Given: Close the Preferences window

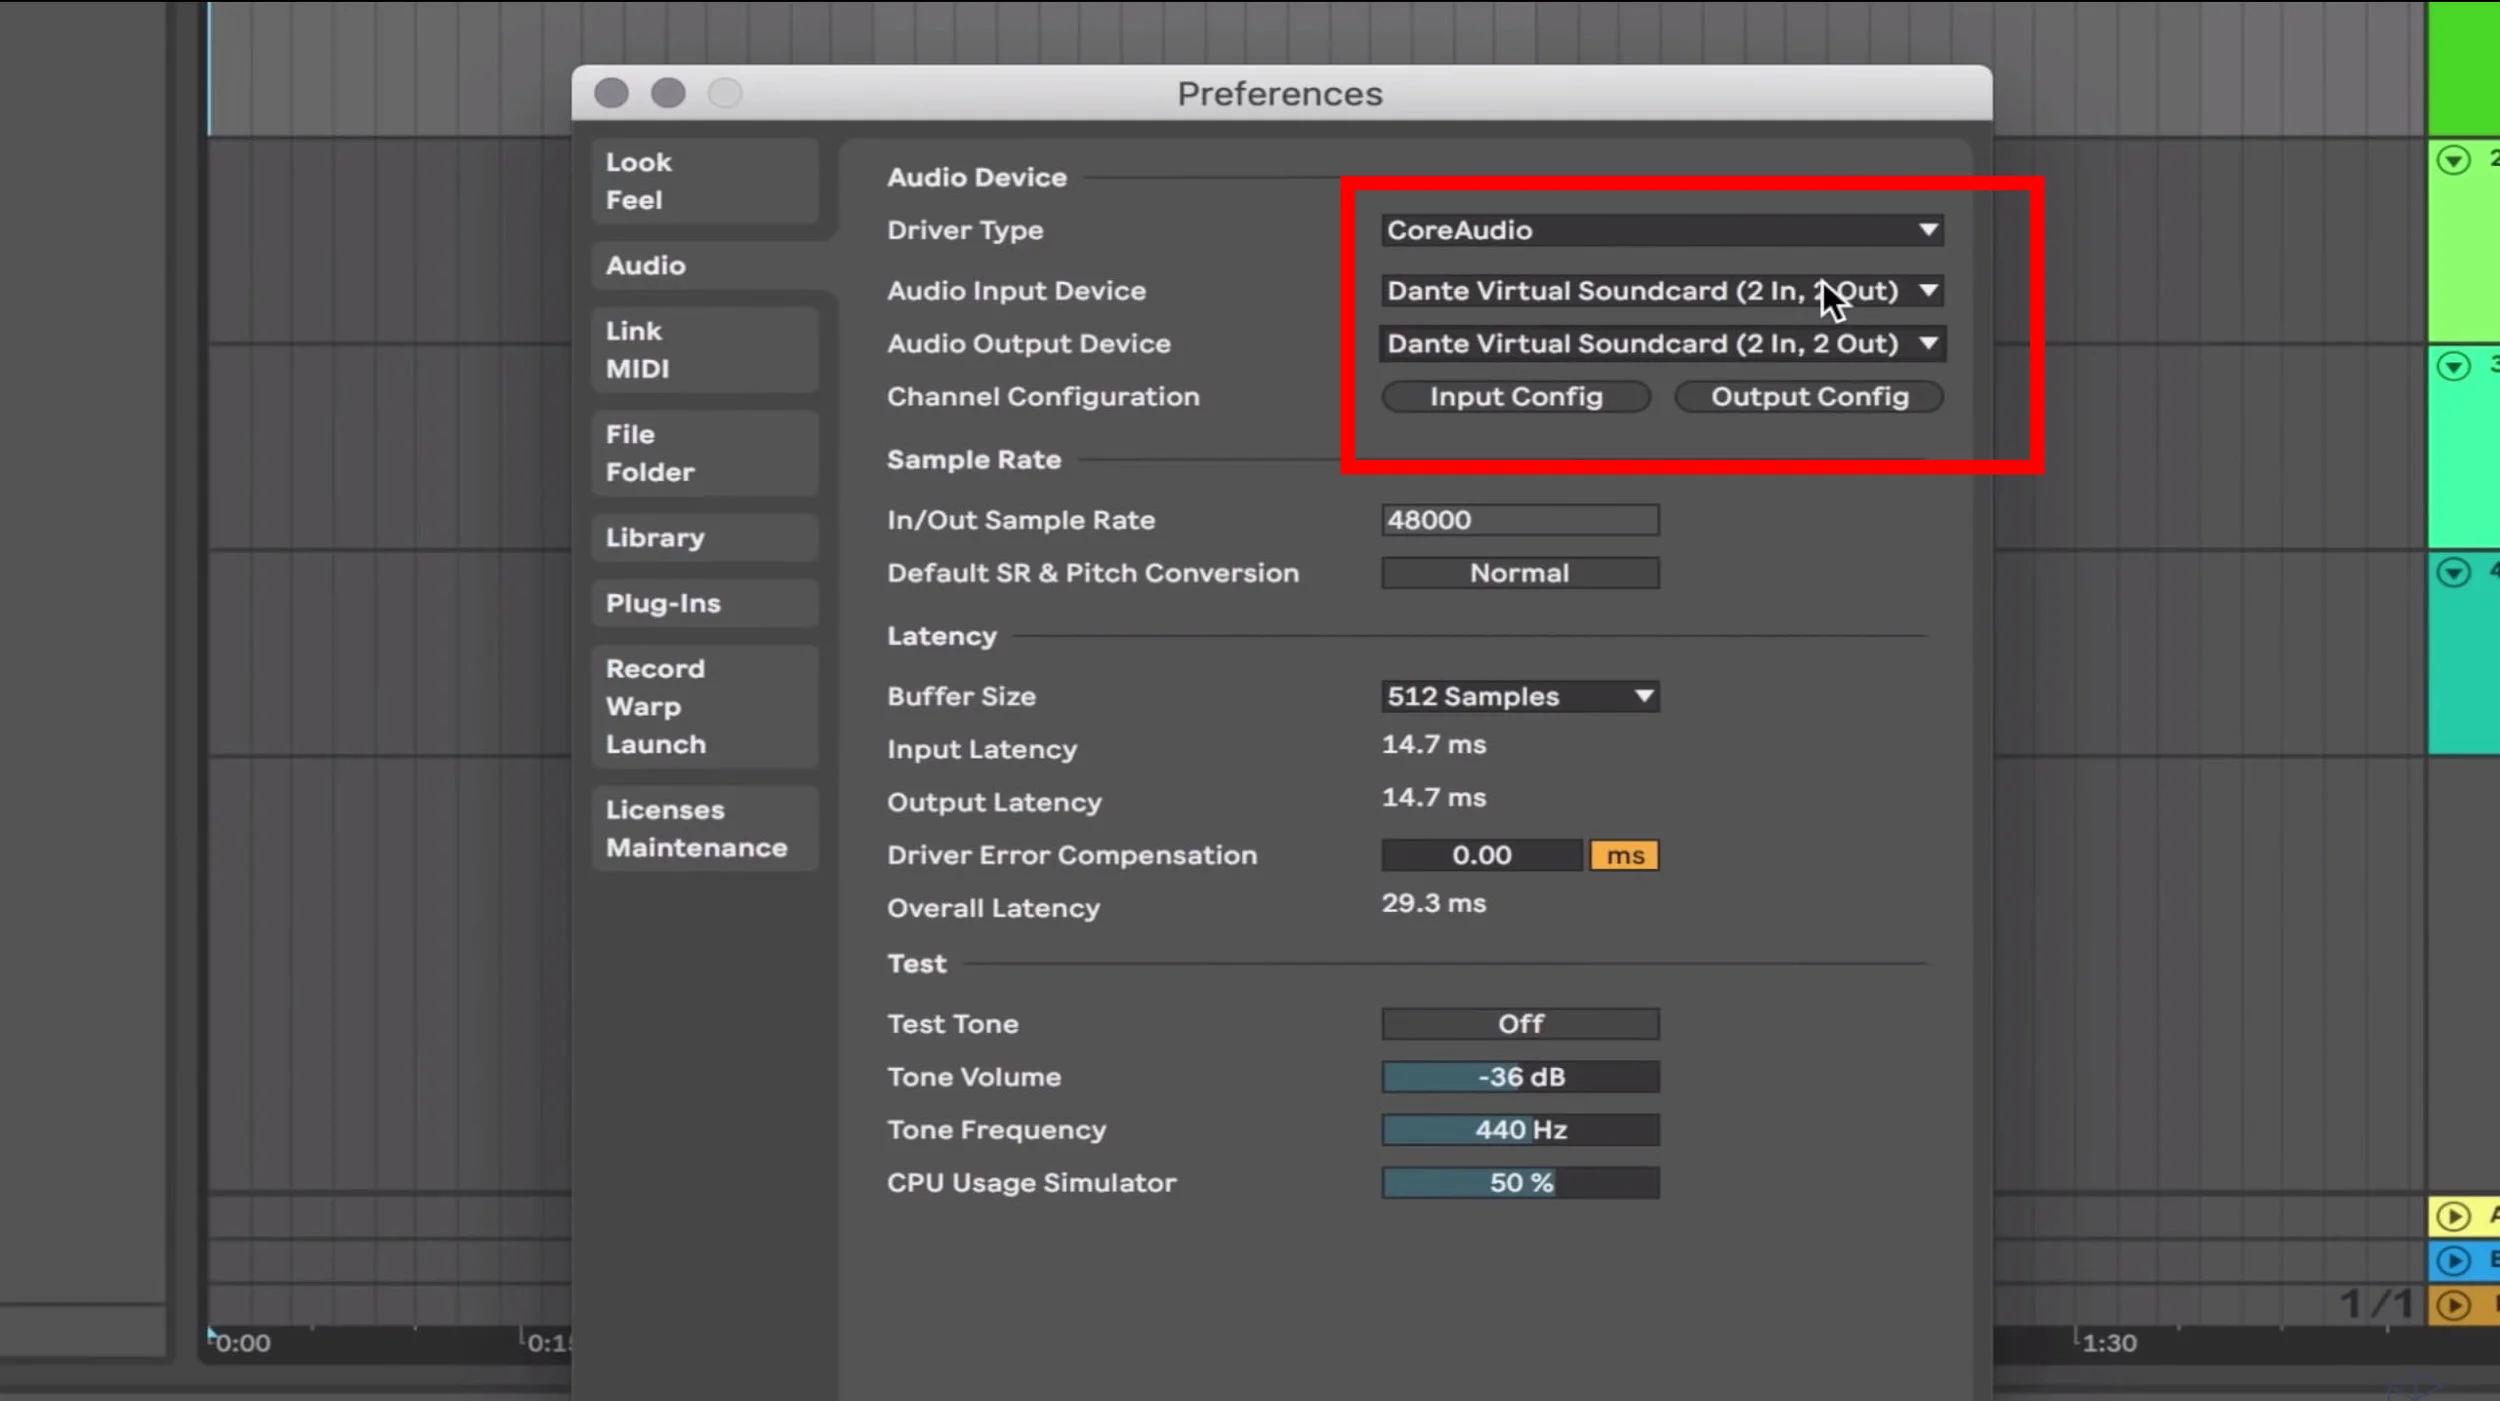Looking at the screenshot, I should coord(611,93).
